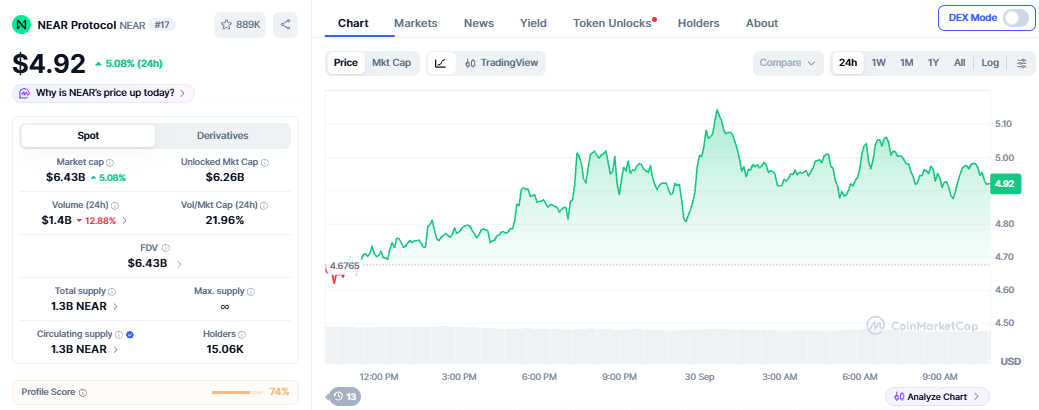
Task: Show Price chart
Action: (x=346, y=63)
